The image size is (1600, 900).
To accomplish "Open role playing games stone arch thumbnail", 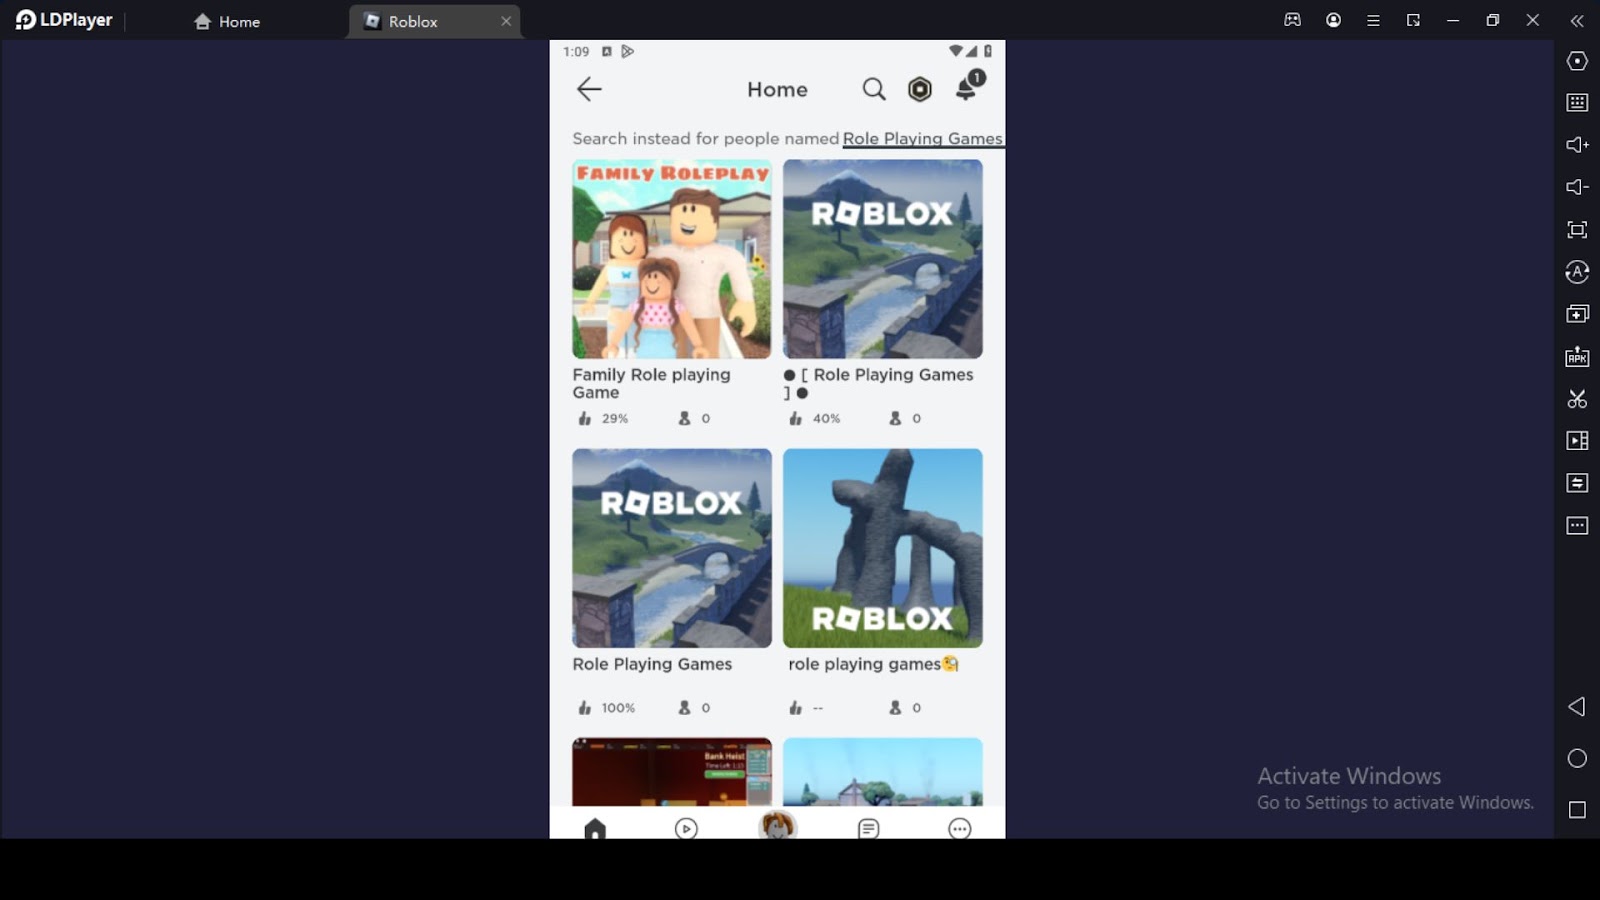I will [883, 548].
